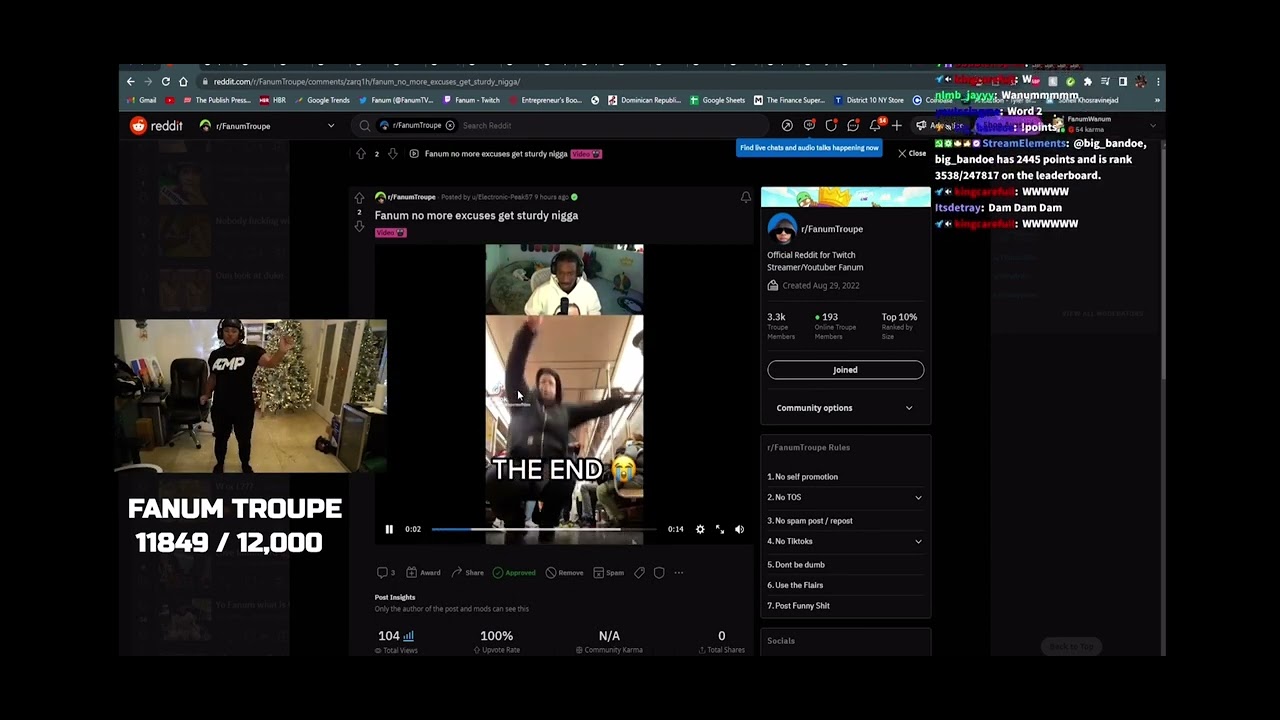1280x720 pixels.
Task: Open the more options ellipsis under the post
Action: point(679,573)
